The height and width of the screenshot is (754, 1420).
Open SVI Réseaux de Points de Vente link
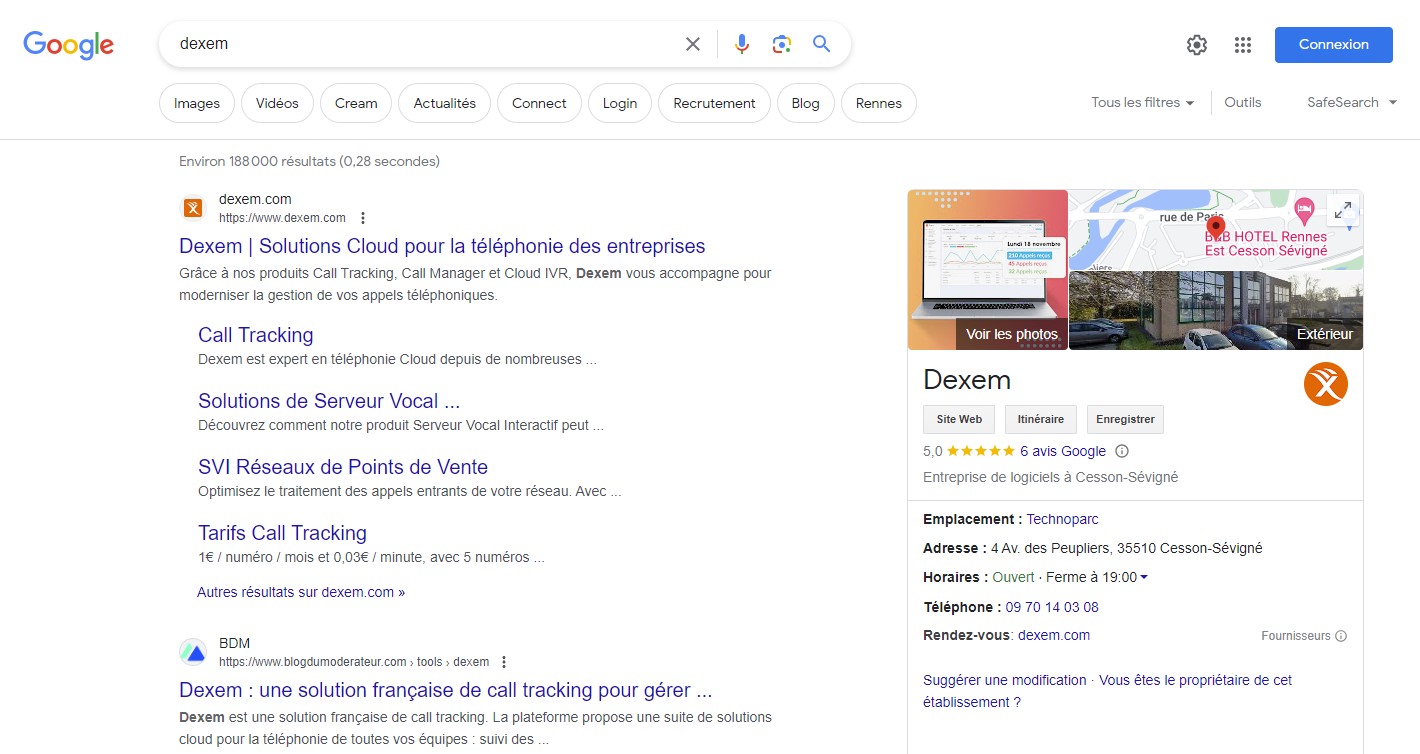[343, 467]
